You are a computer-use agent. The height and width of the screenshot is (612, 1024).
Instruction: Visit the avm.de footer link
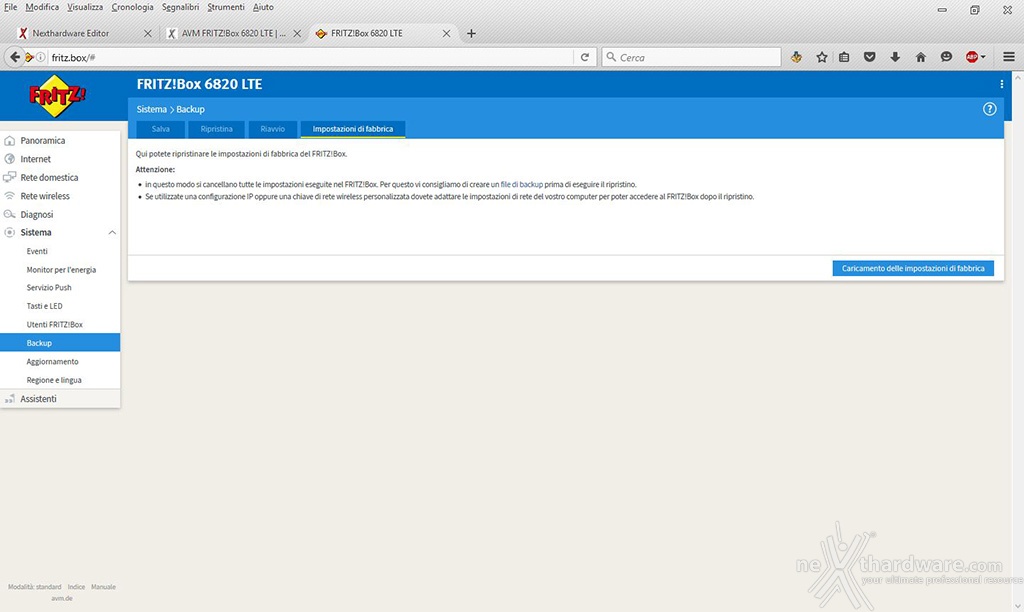click(62, 598)
